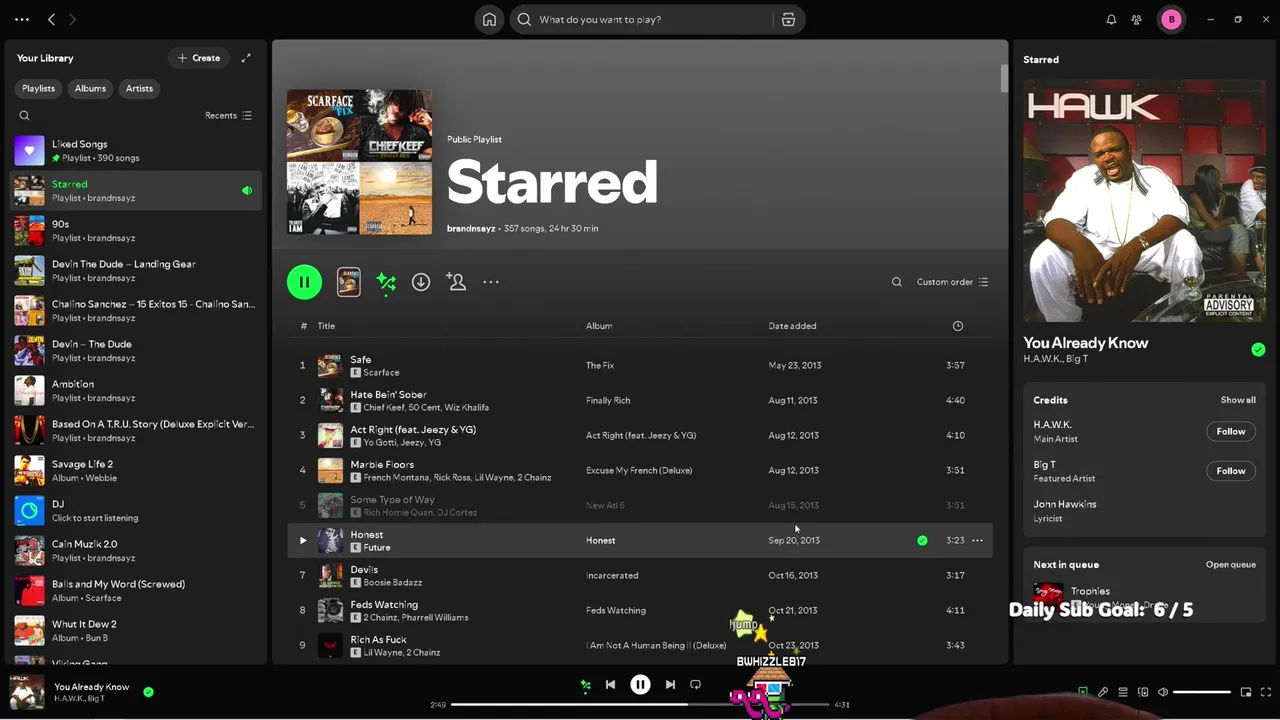This screenshot has width=1280, height=720.
Task: Enter full screen mode
Action: 1266,692
